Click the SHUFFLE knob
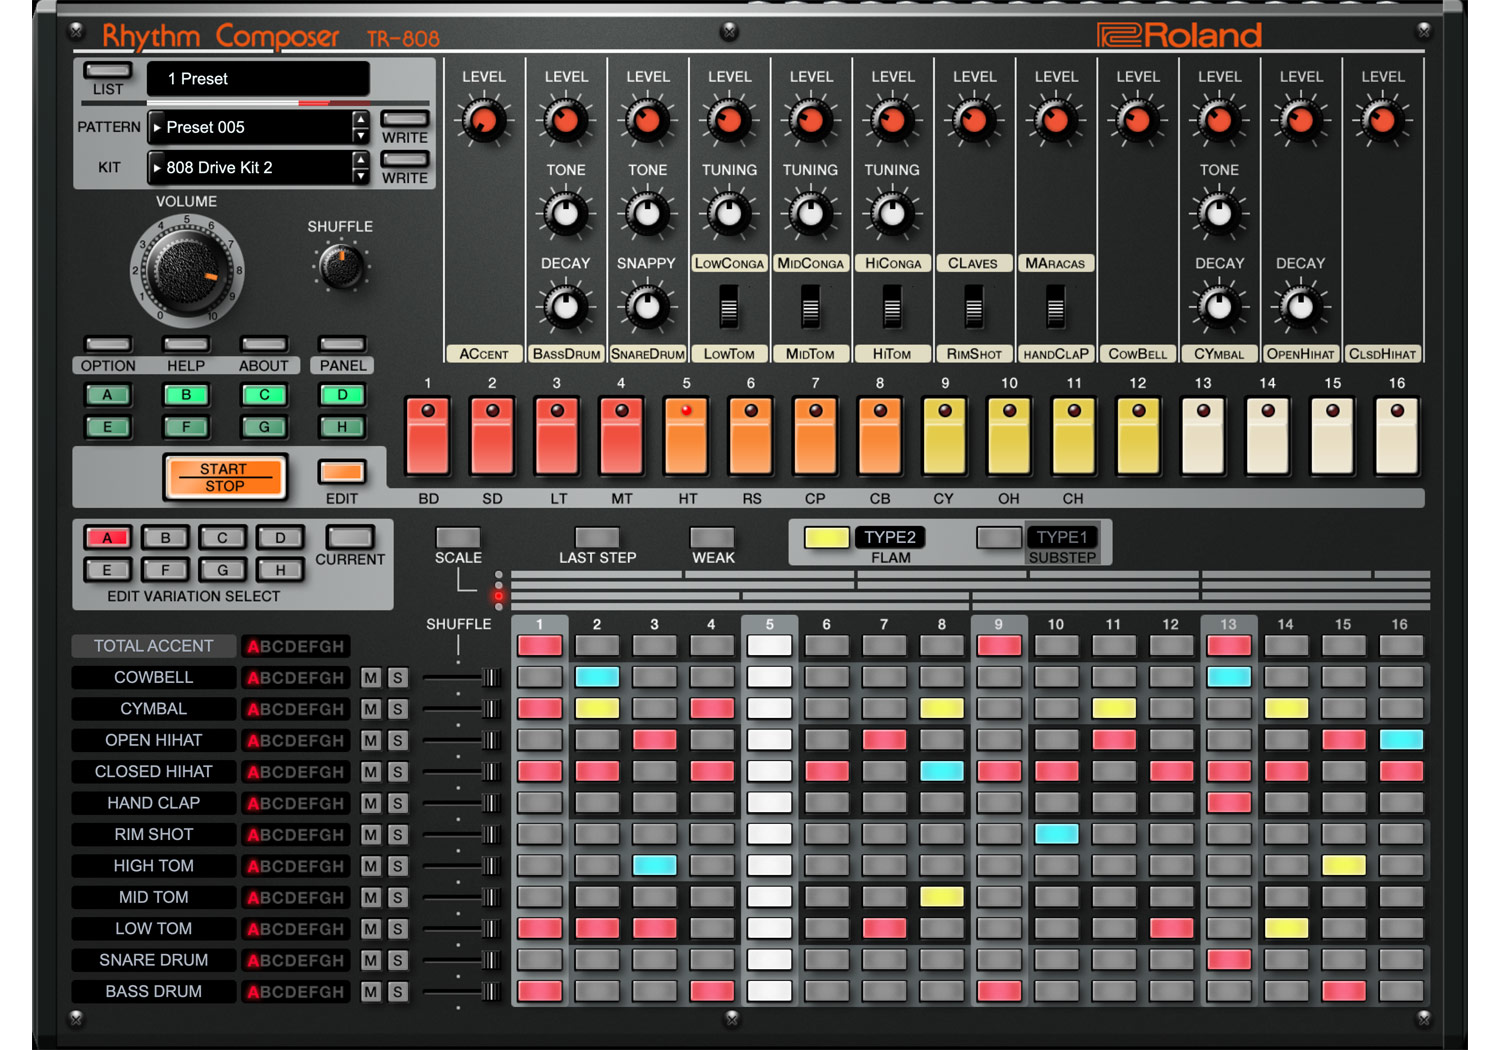The image size is (1500, 1050). [x=341, y=266]
